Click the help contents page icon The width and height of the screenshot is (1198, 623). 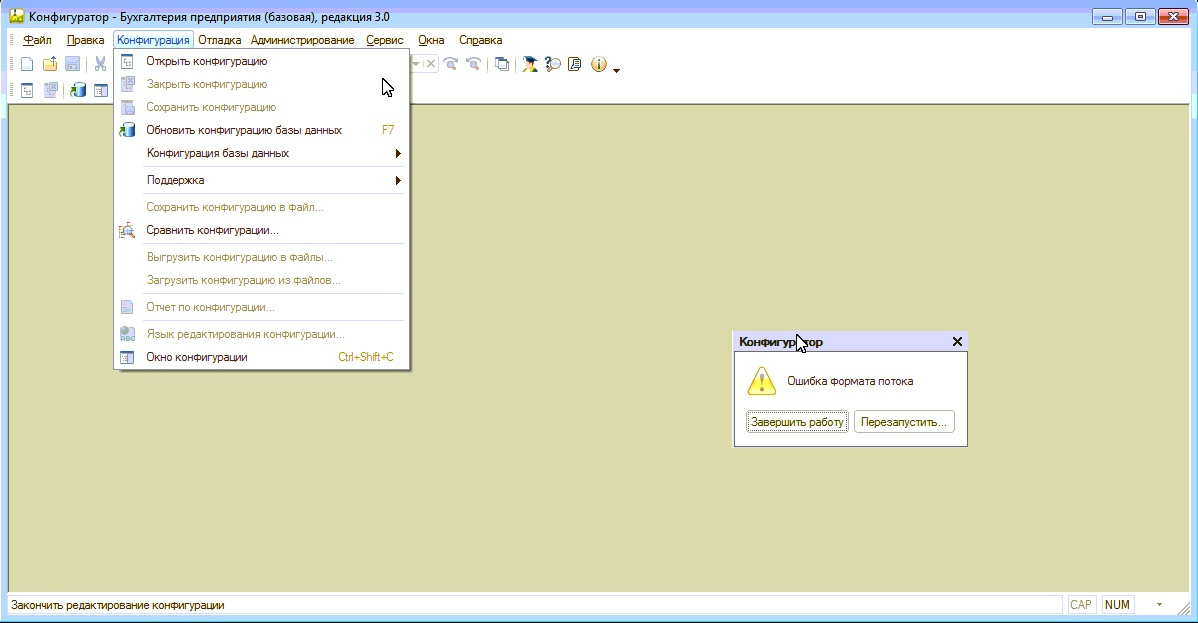tap(575, 64)
